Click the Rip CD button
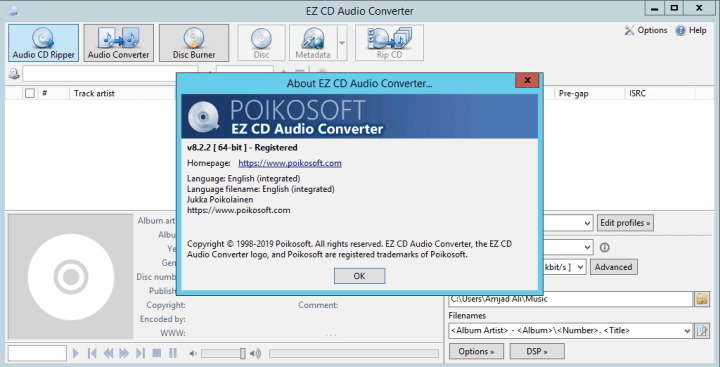720x367 pixels. point(389,43)
